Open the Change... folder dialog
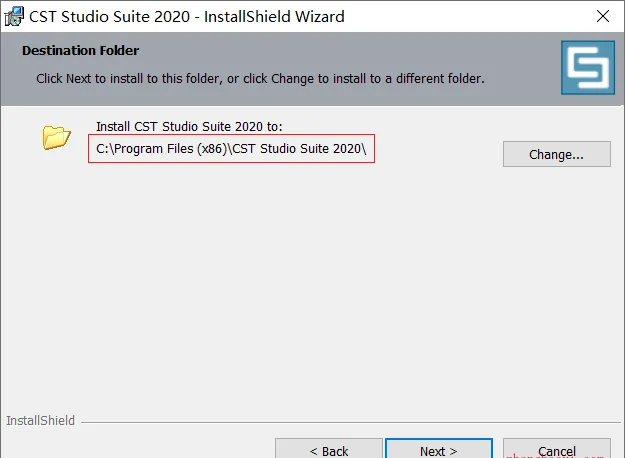Screen dimensions: 625x458 [556, 154]
